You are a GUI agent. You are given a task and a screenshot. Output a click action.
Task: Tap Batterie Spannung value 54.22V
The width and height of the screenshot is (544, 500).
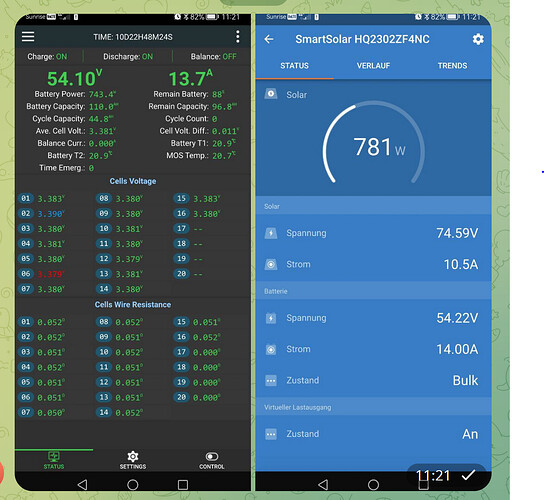point(457,318)
